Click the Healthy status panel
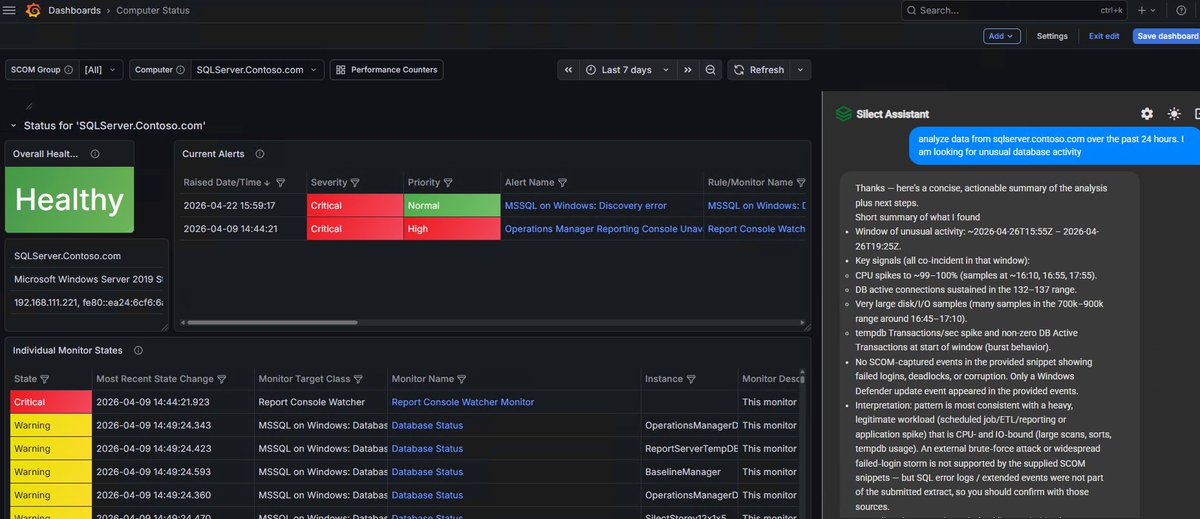This screenshot has width=1200, height=519. pyautogui.click(x=69, y=201)
